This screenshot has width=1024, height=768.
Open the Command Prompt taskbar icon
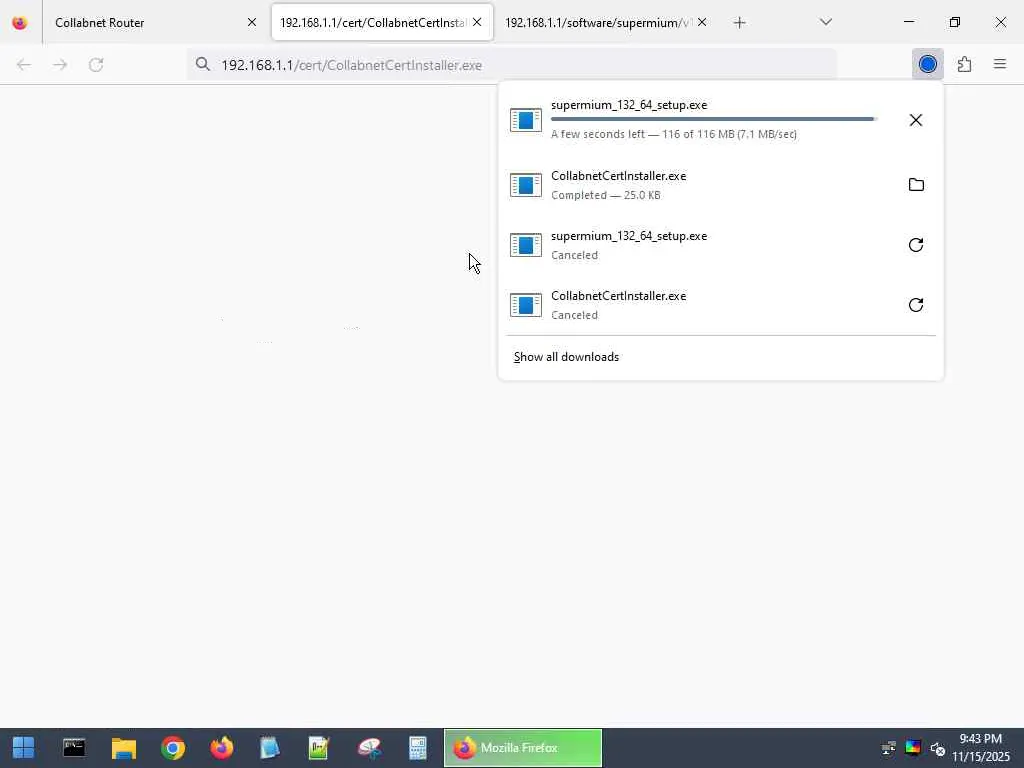coord(74,748)
